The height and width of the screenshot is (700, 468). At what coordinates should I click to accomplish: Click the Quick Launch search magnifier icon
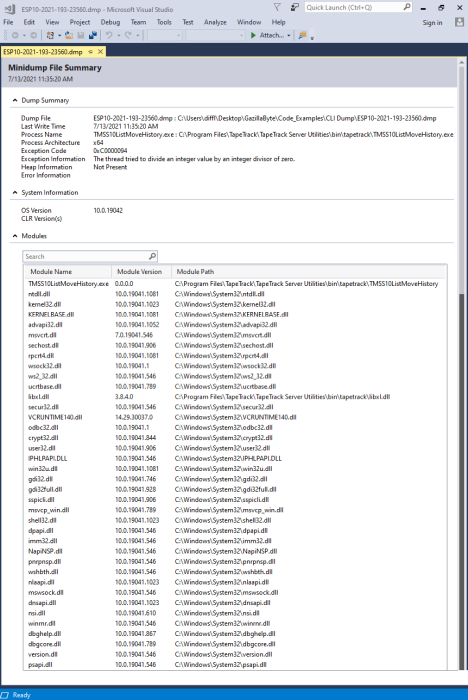pyautogui.click(x=407, y=7)
